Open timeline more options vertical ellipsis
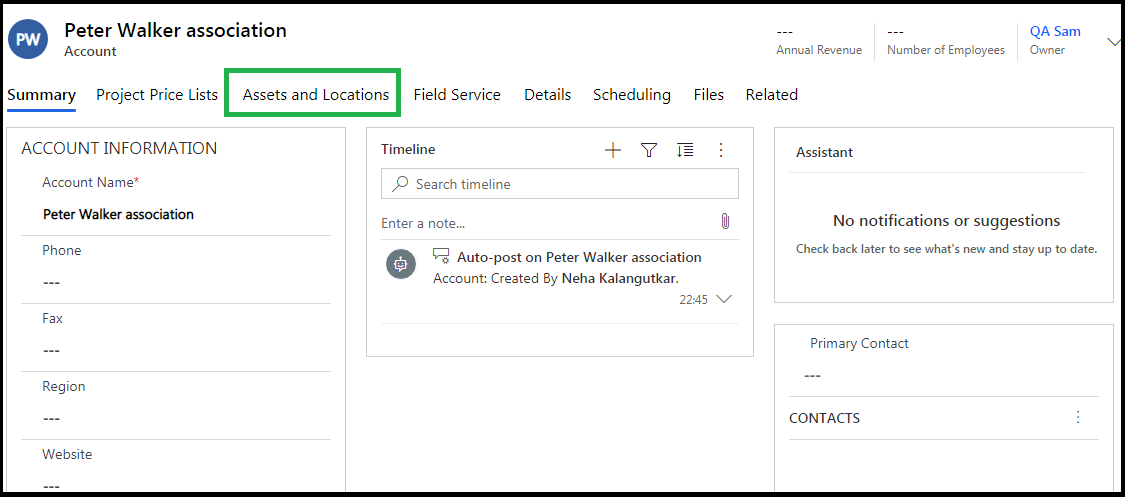Image resolution: width=1125 pixels, height=497 pixels. click(721, 150)
